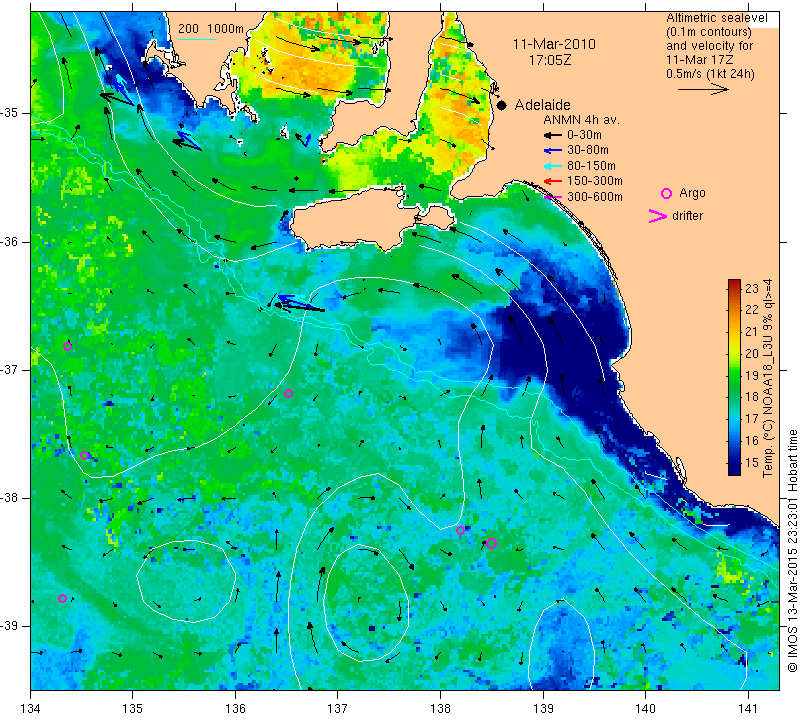
Task: Click the 300-600m legend label
Action: click(x=594, y=196)
